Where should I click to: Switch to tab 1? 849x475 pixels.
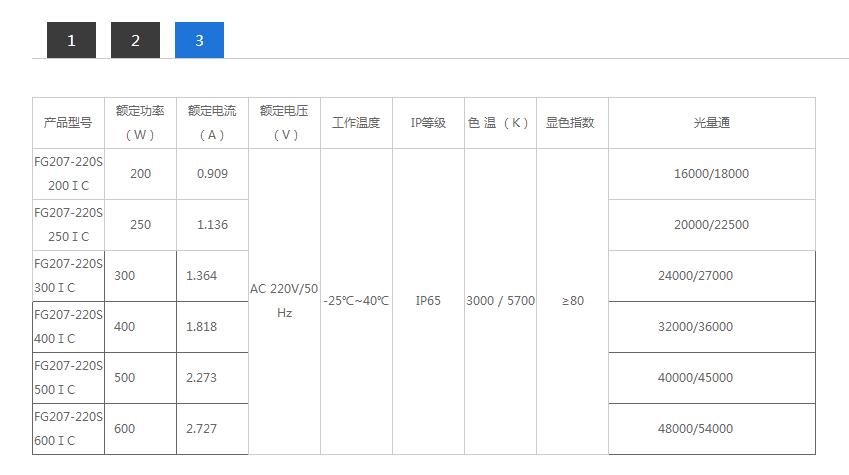71,40
